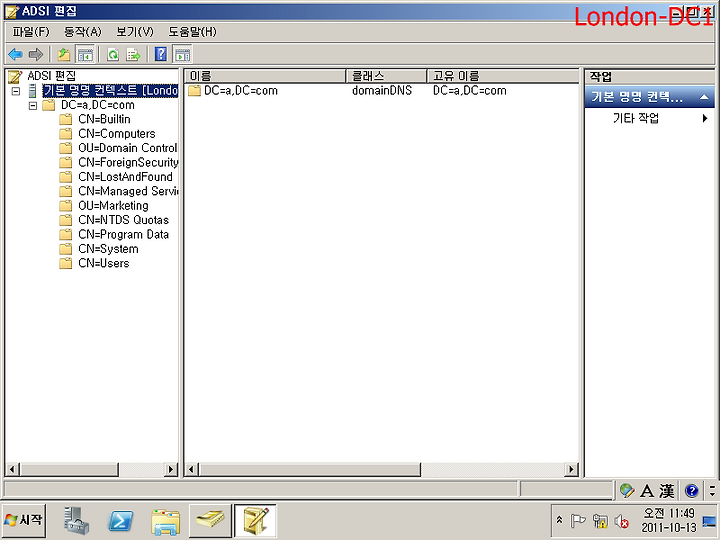720x540 pixels.
Task: Launch PowerShell from the taskbar
Action: point(120,521)
